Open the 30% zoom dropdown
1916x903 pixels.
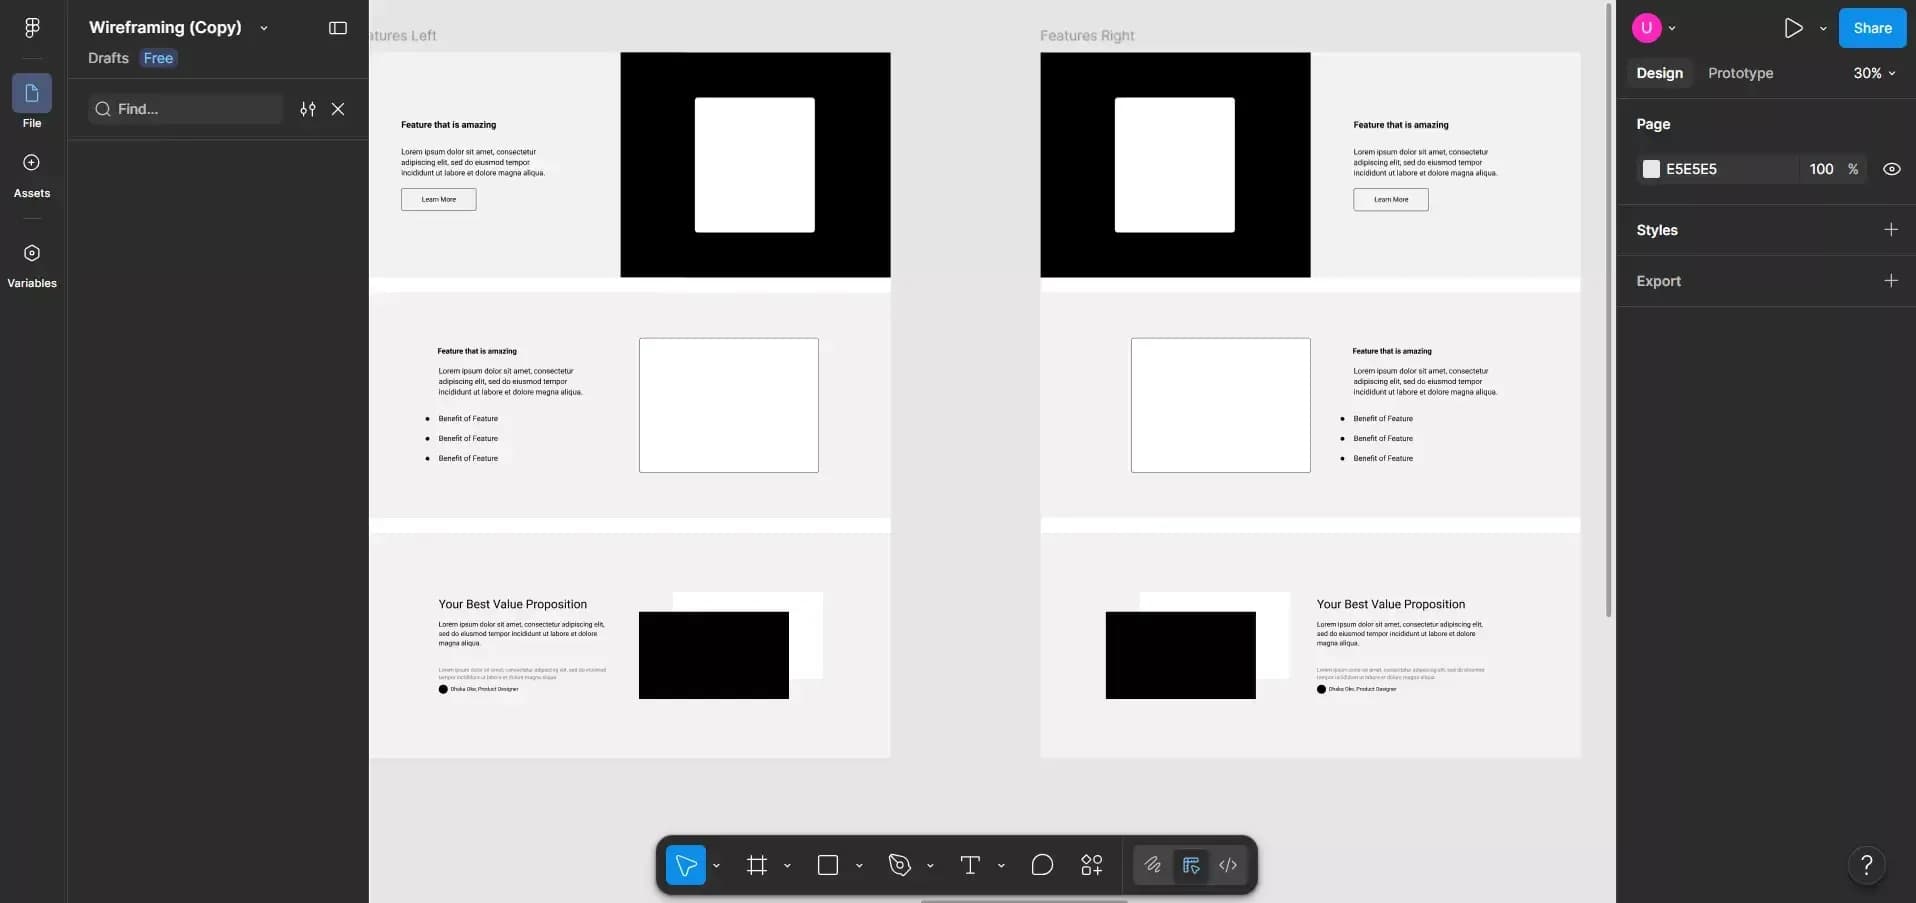tap(1874, 73)
